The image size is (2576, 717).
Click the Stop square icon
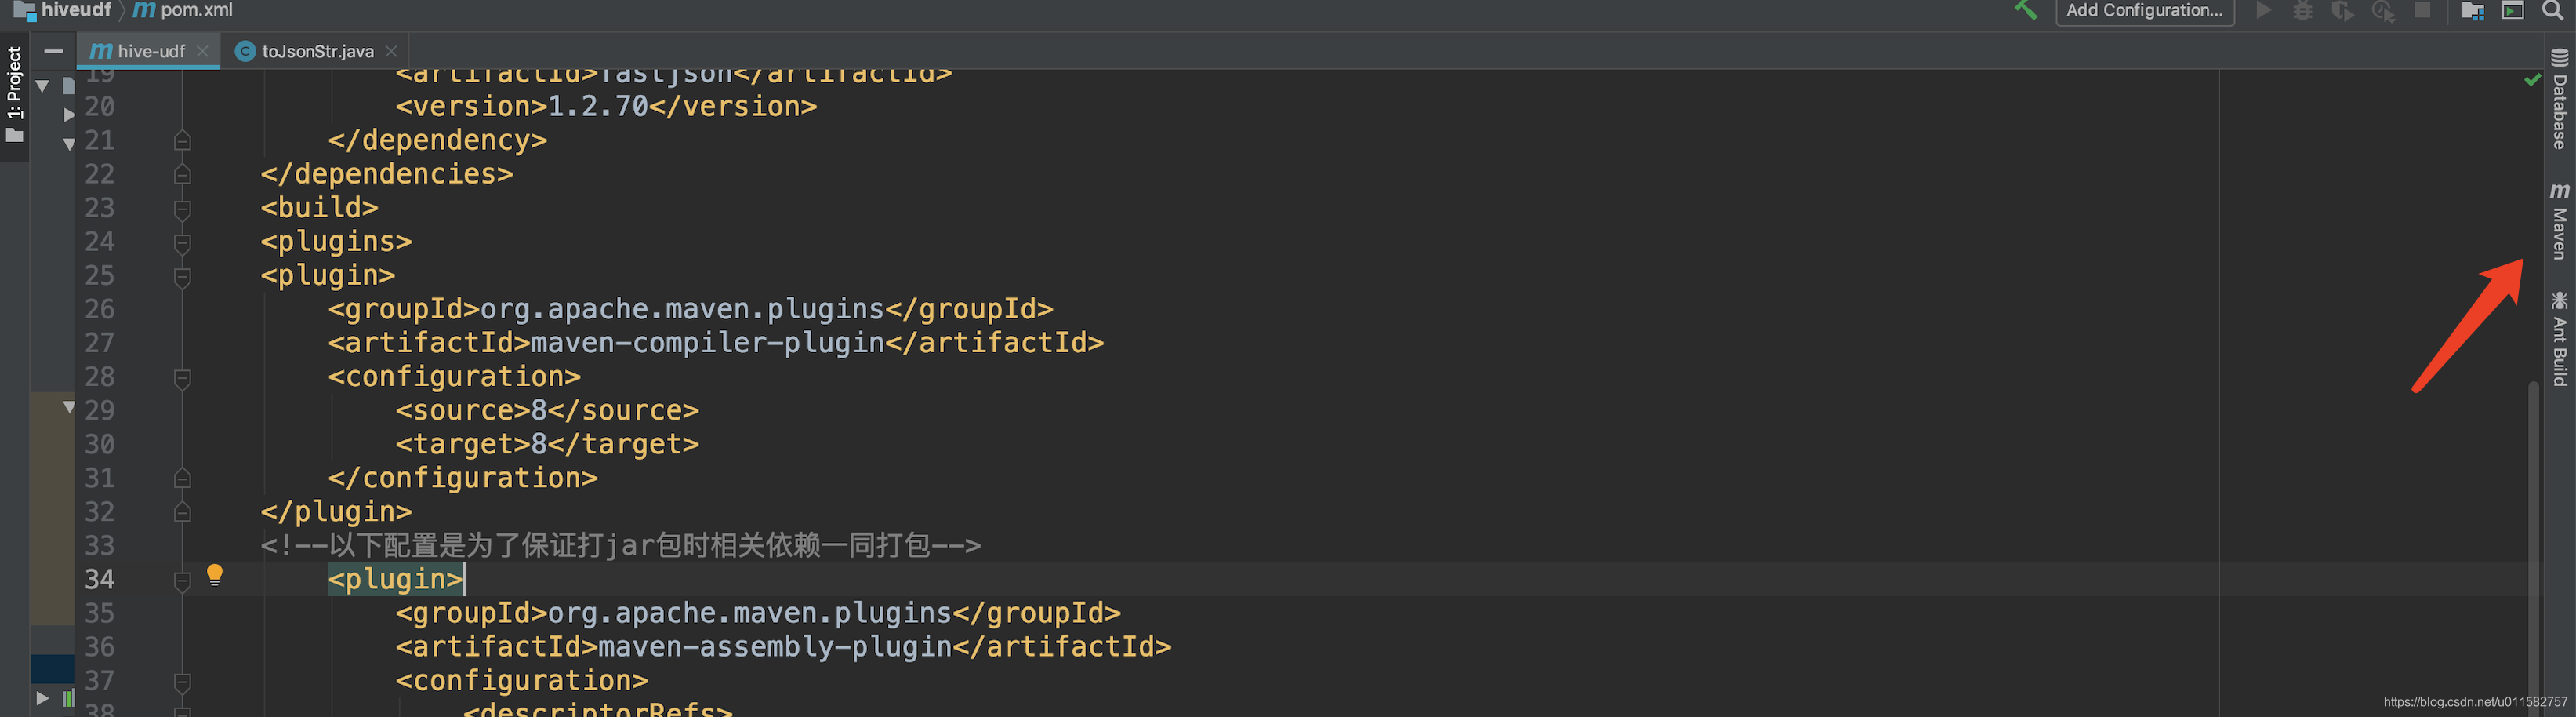click(2422, 10)
